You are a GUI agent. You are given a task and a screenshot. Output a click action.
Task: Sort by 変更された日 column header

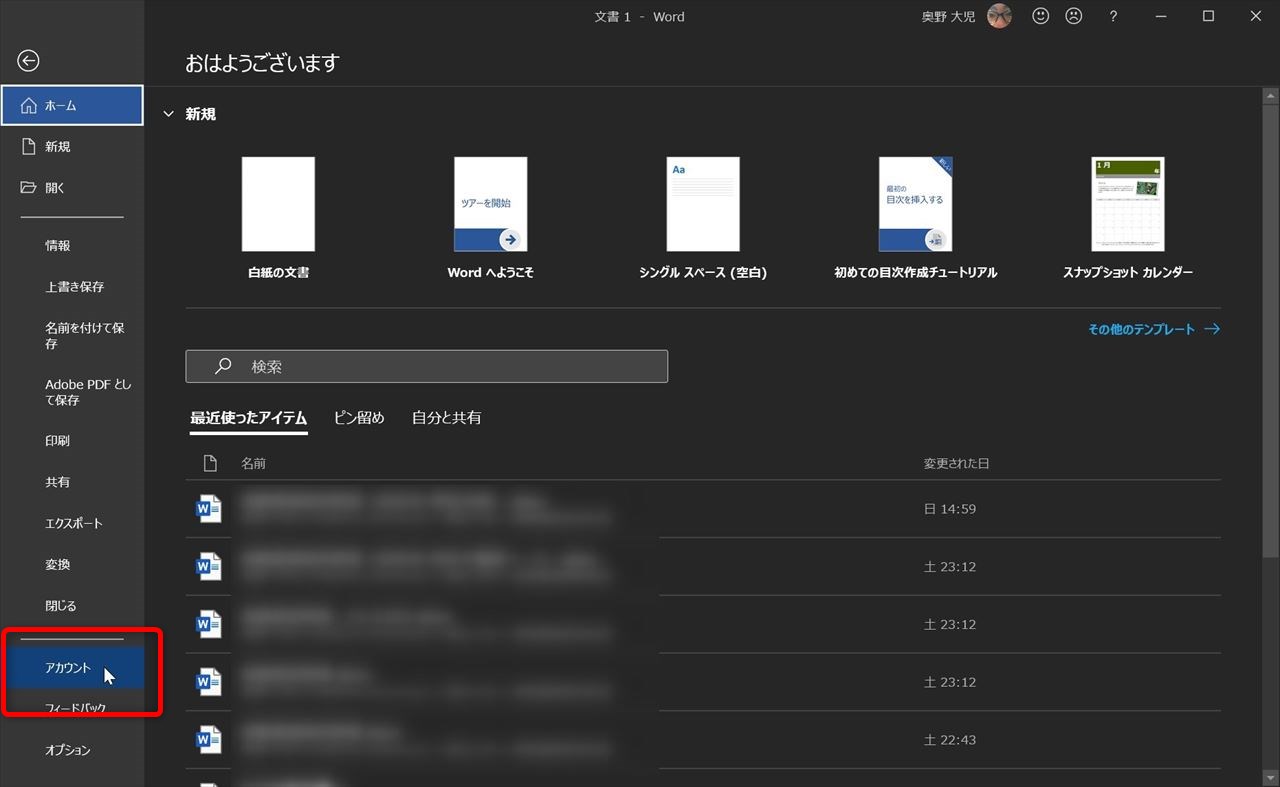956,464
